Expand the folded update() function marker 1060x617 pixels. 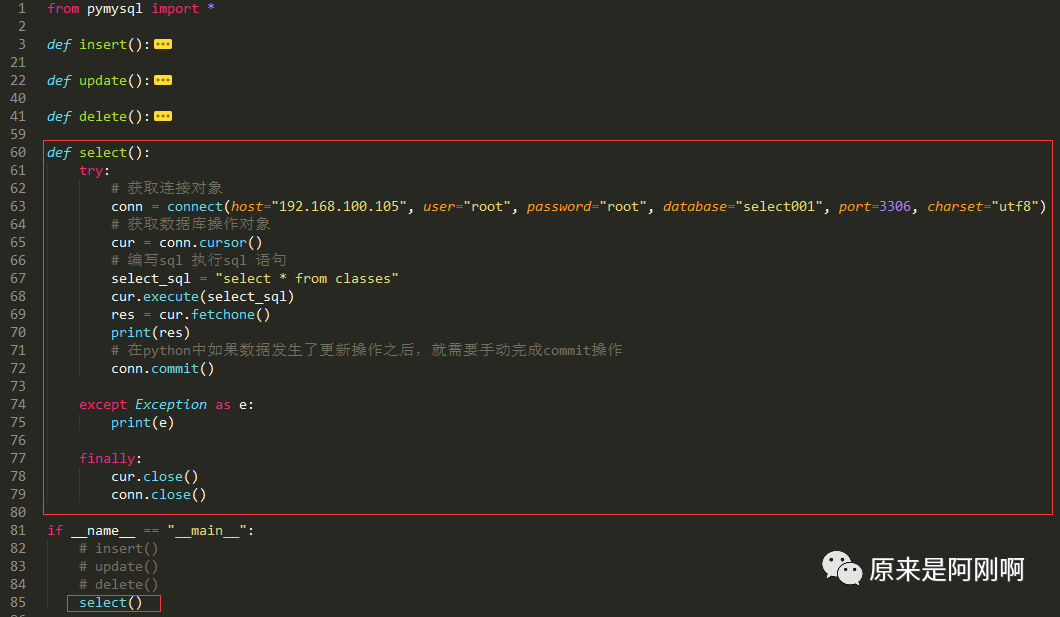[163, 80]
